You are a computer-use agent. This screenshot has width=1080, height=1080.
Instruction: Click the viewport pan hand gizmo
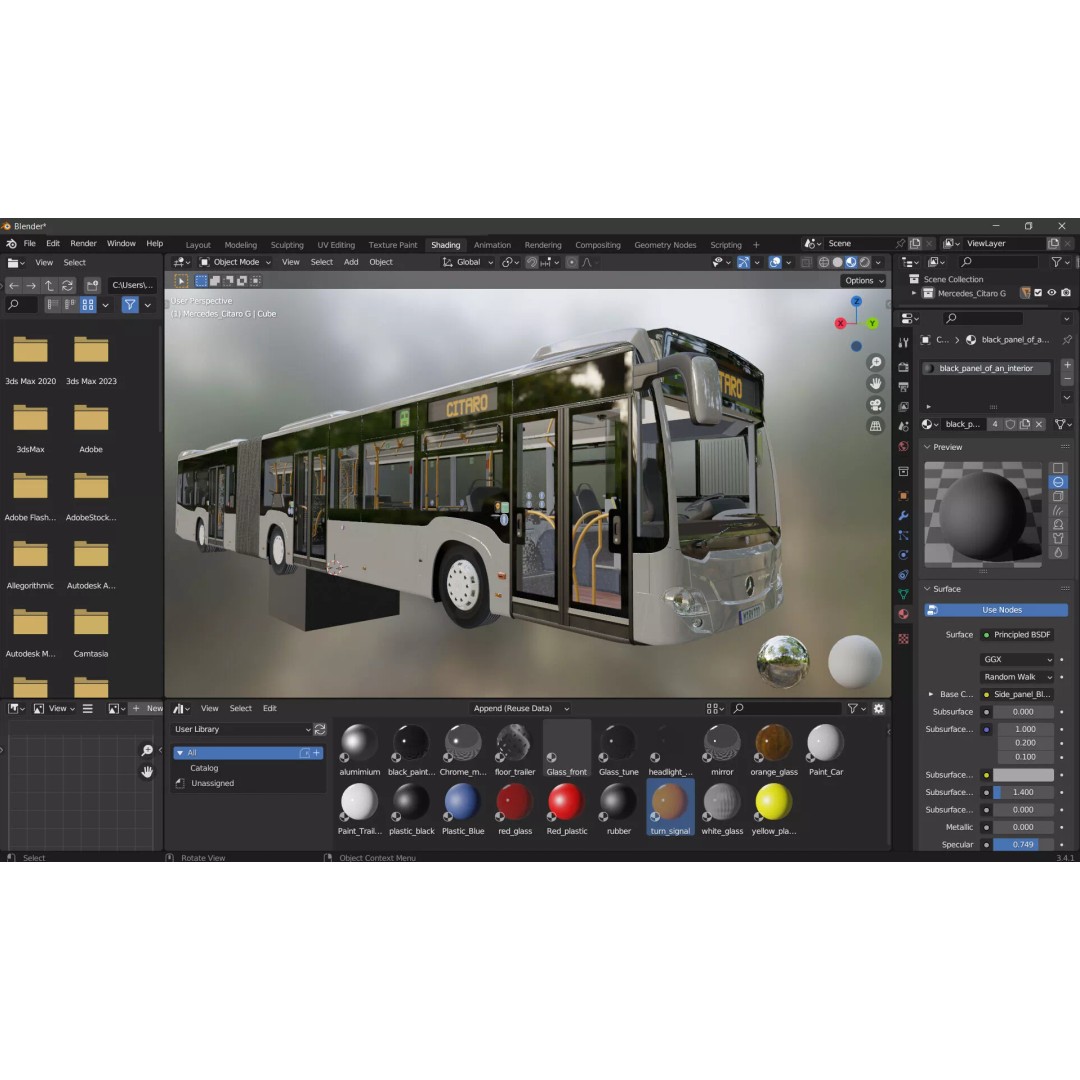tap(875, 384)
